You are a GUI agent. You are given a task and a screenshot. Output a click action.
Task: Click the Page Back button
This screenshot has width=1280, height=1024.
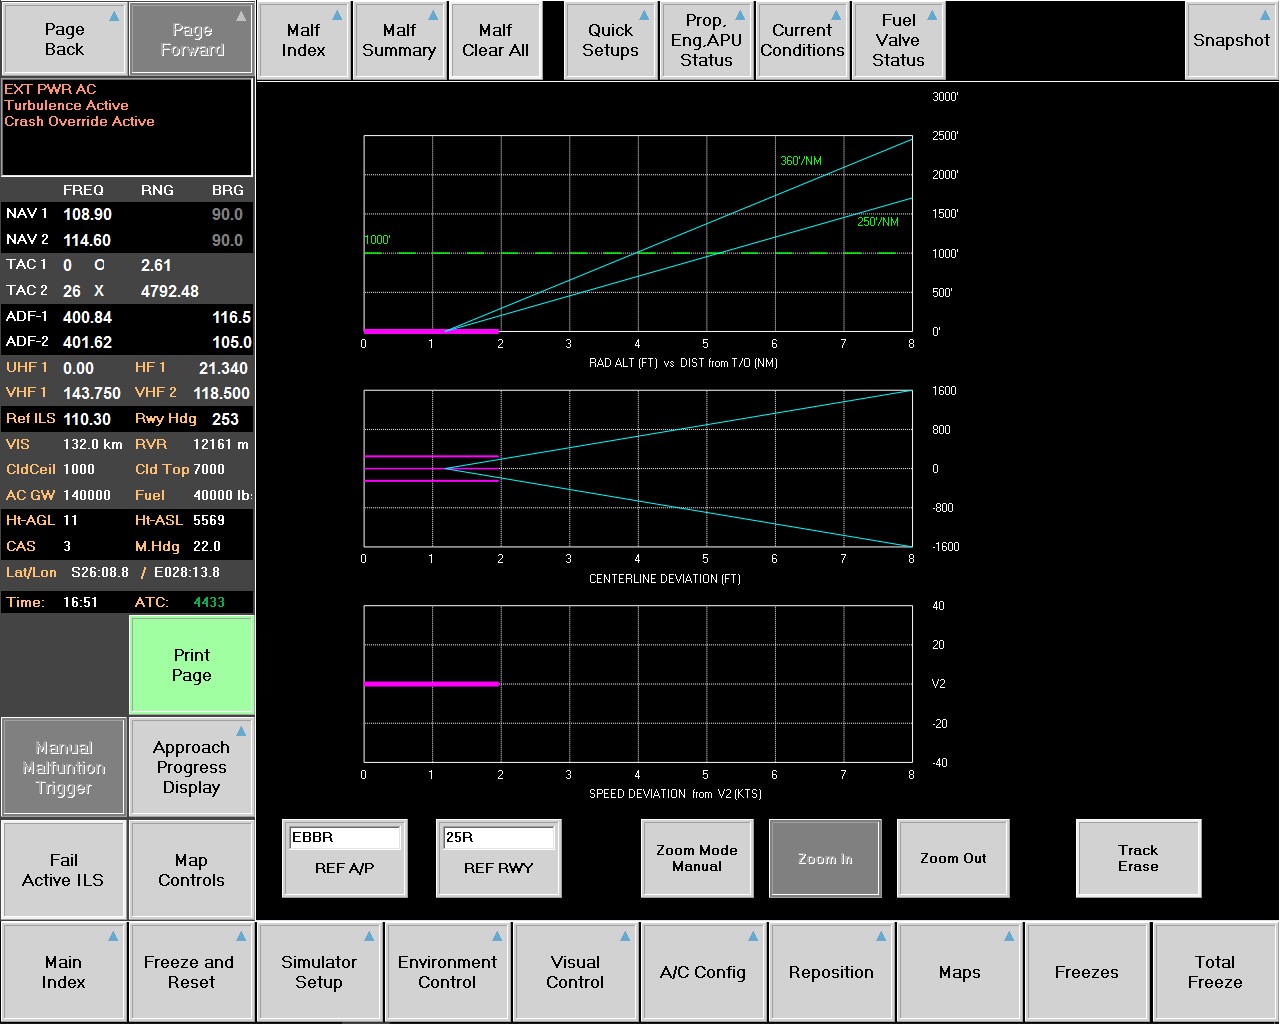click(x=64, y=39)
